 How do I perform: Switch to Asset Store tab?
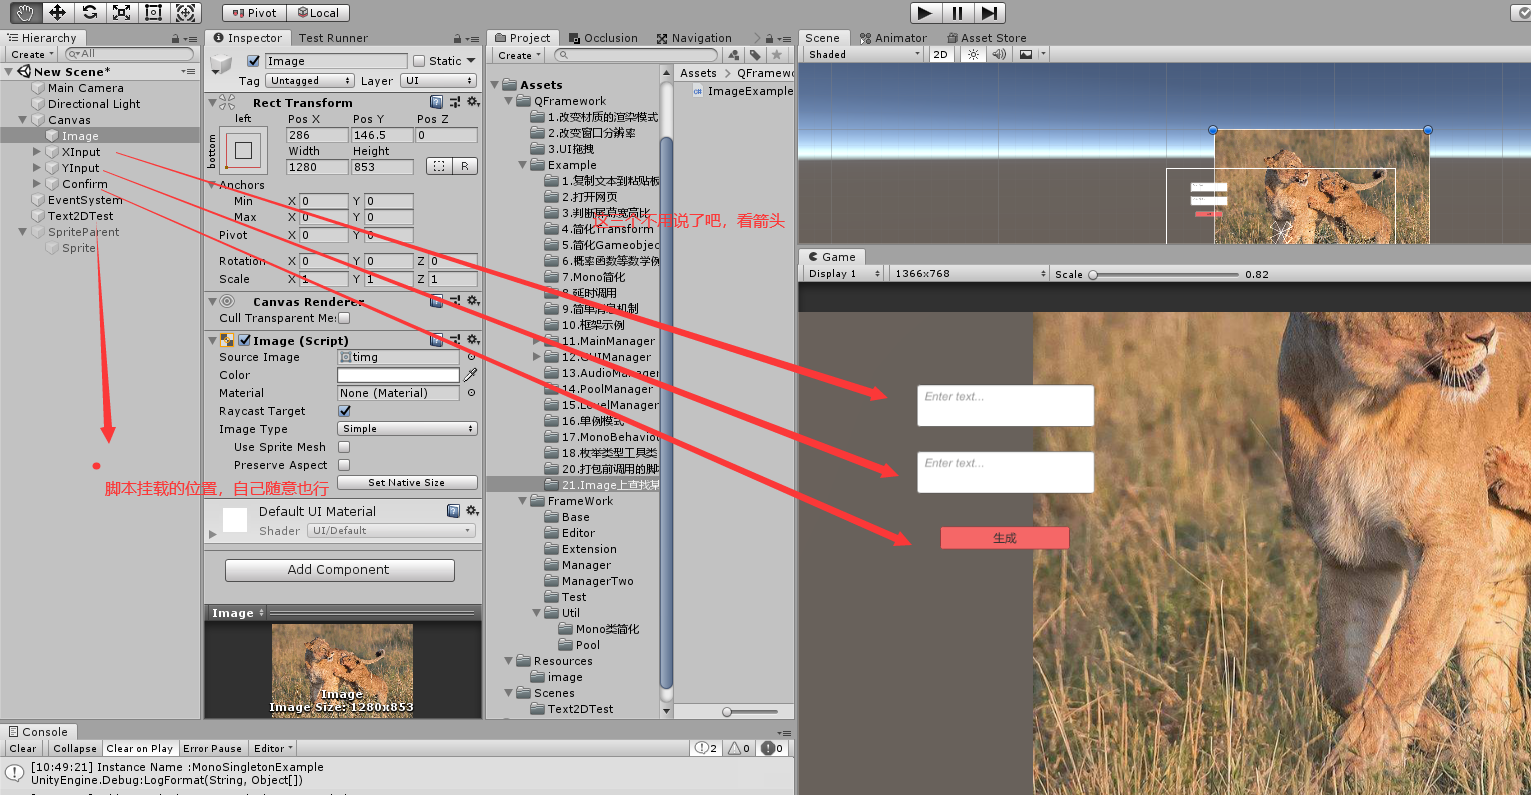click(x=986, y=38)
